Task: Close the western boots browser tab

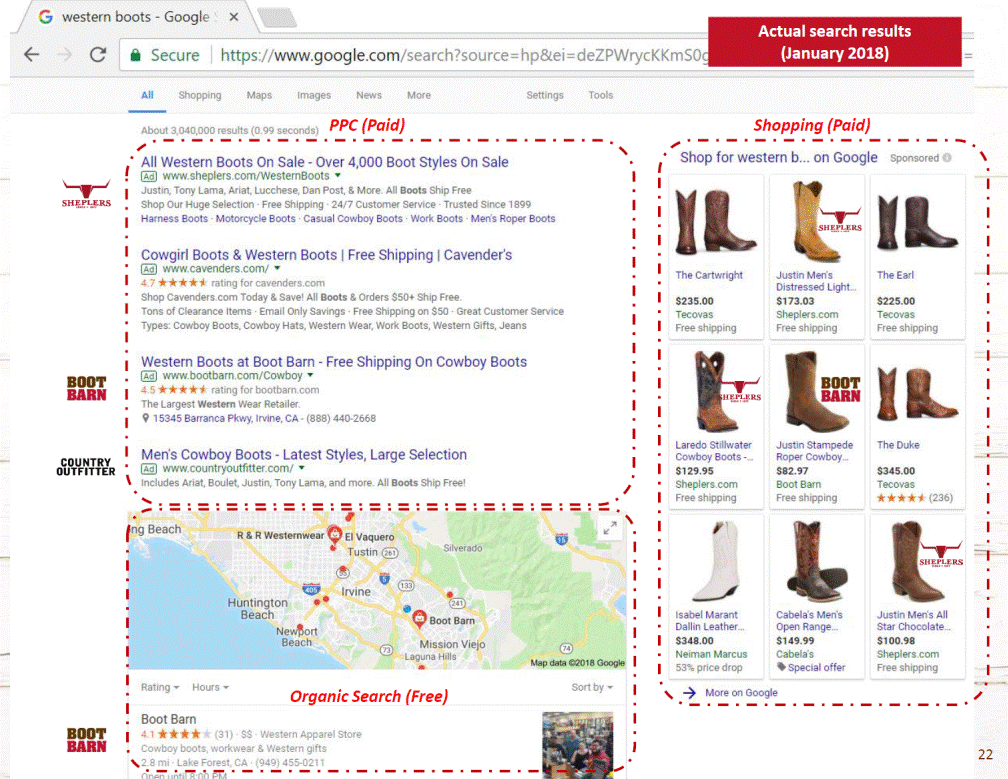Action: [x=233, y=18]
